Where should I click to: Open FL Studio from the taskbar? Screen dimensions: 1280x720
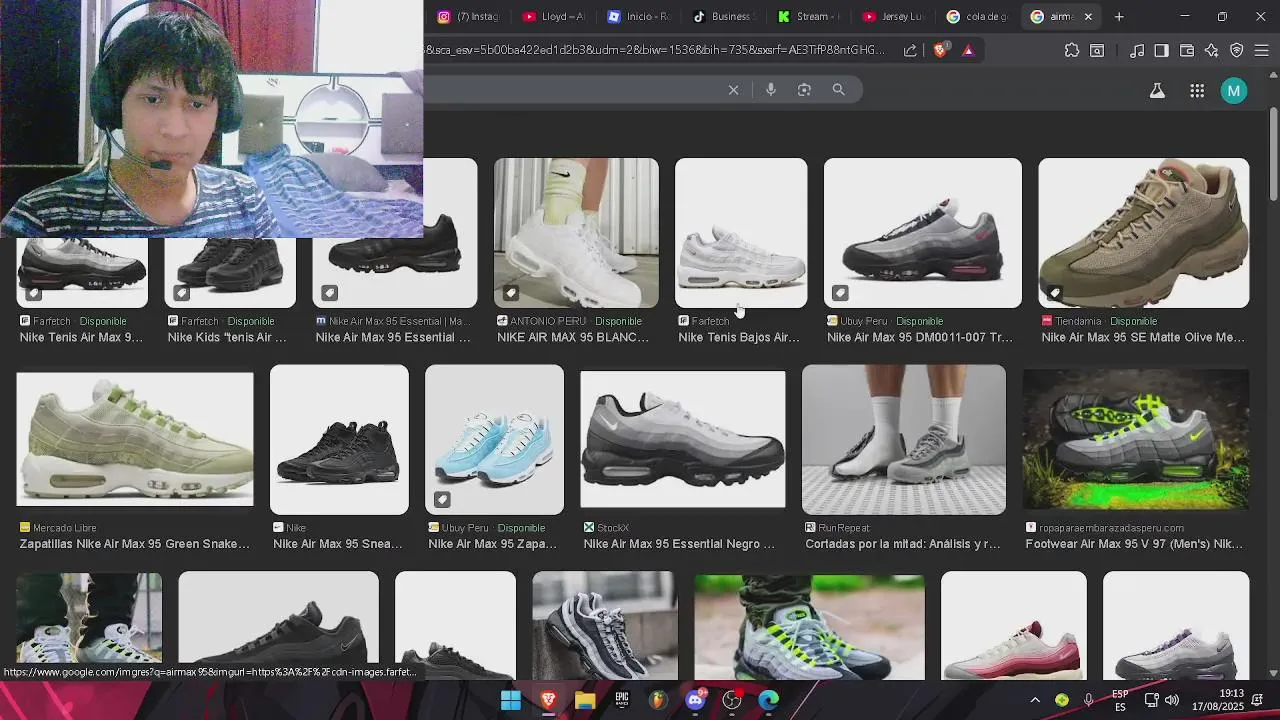coord(658,700)
